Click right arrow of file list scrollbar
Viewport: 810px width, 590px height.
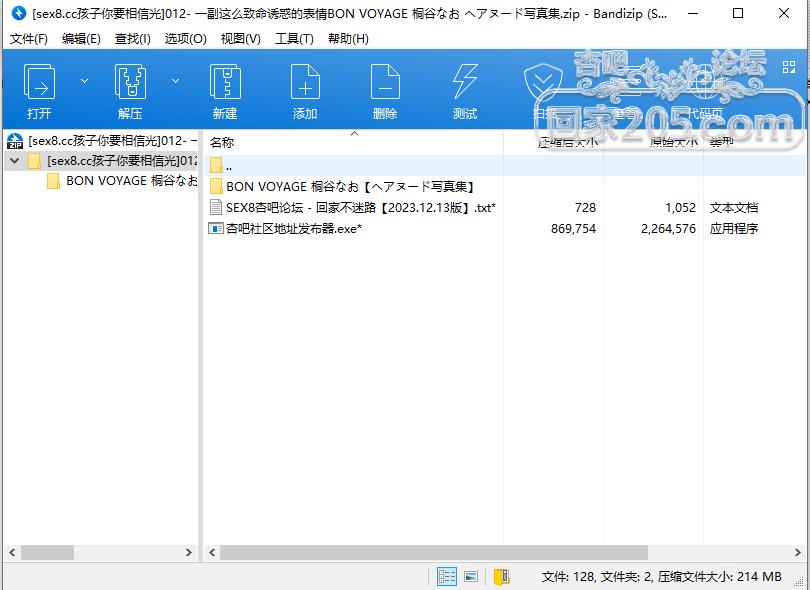798,552
